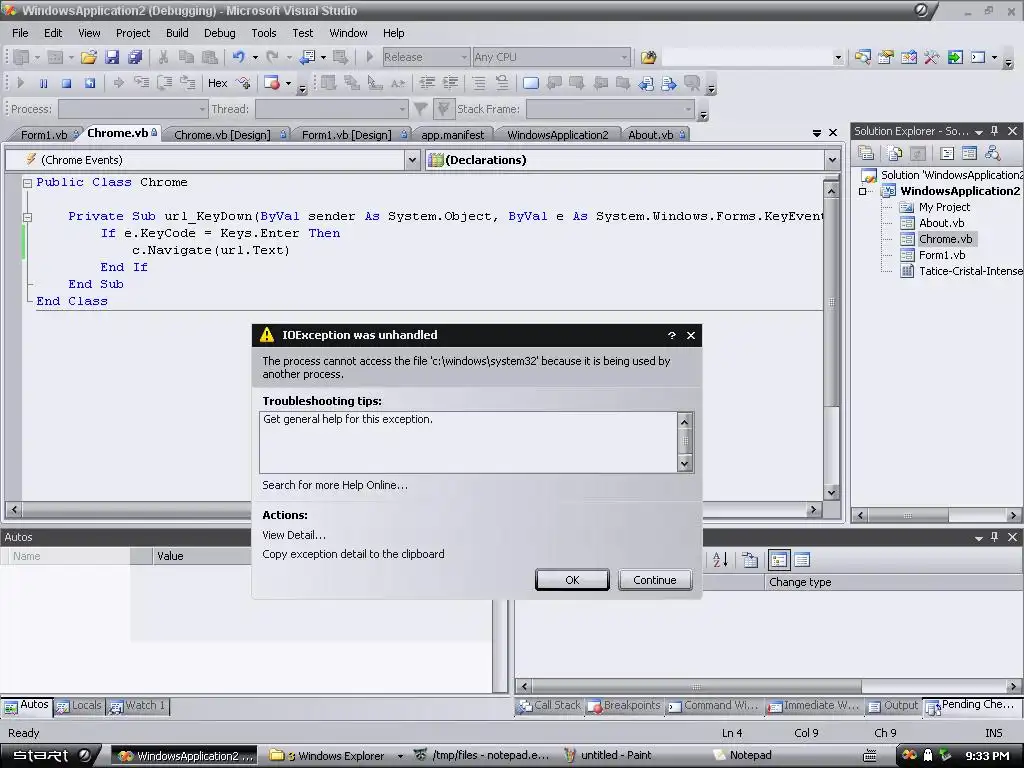Click Continue in the IOException dialog
The height and width of the screenshot is (768, 1024).
pos(654,580)
